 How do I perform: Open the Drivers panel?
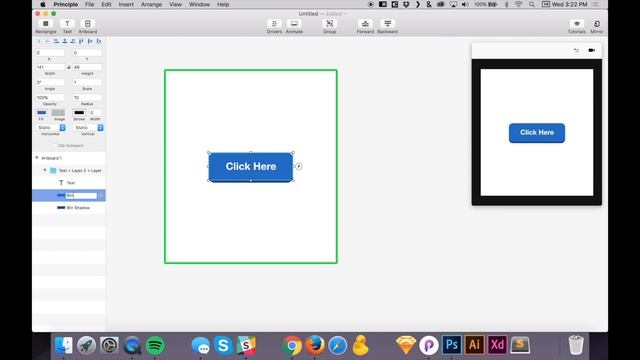(274, 26)
